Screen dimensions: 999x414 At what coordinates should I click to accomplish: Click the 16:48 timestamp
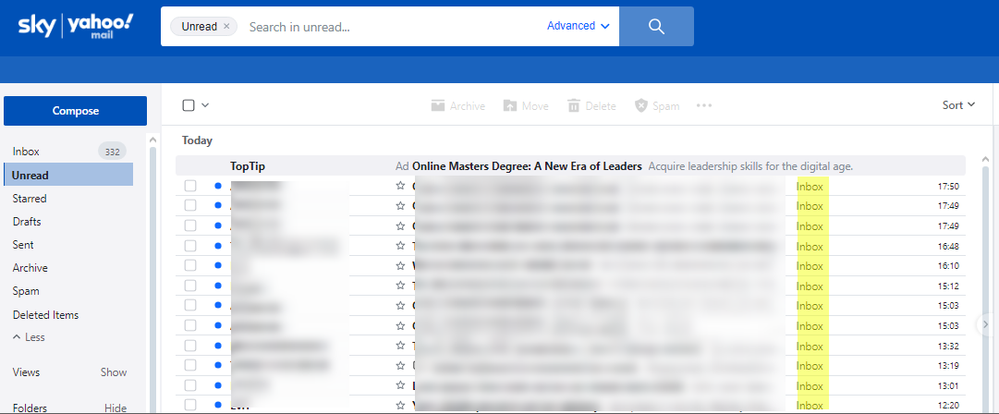948,246
